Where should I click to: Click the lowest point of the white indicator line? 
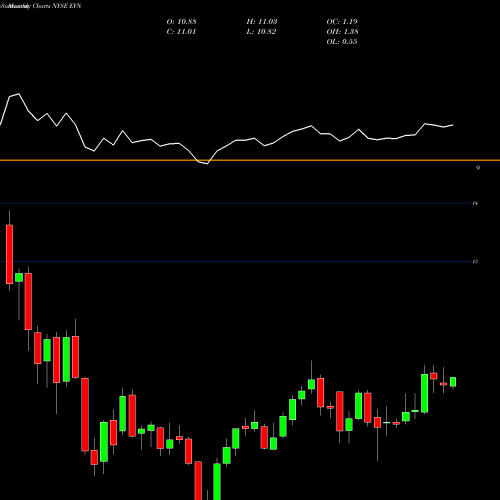tap(207, 164)
